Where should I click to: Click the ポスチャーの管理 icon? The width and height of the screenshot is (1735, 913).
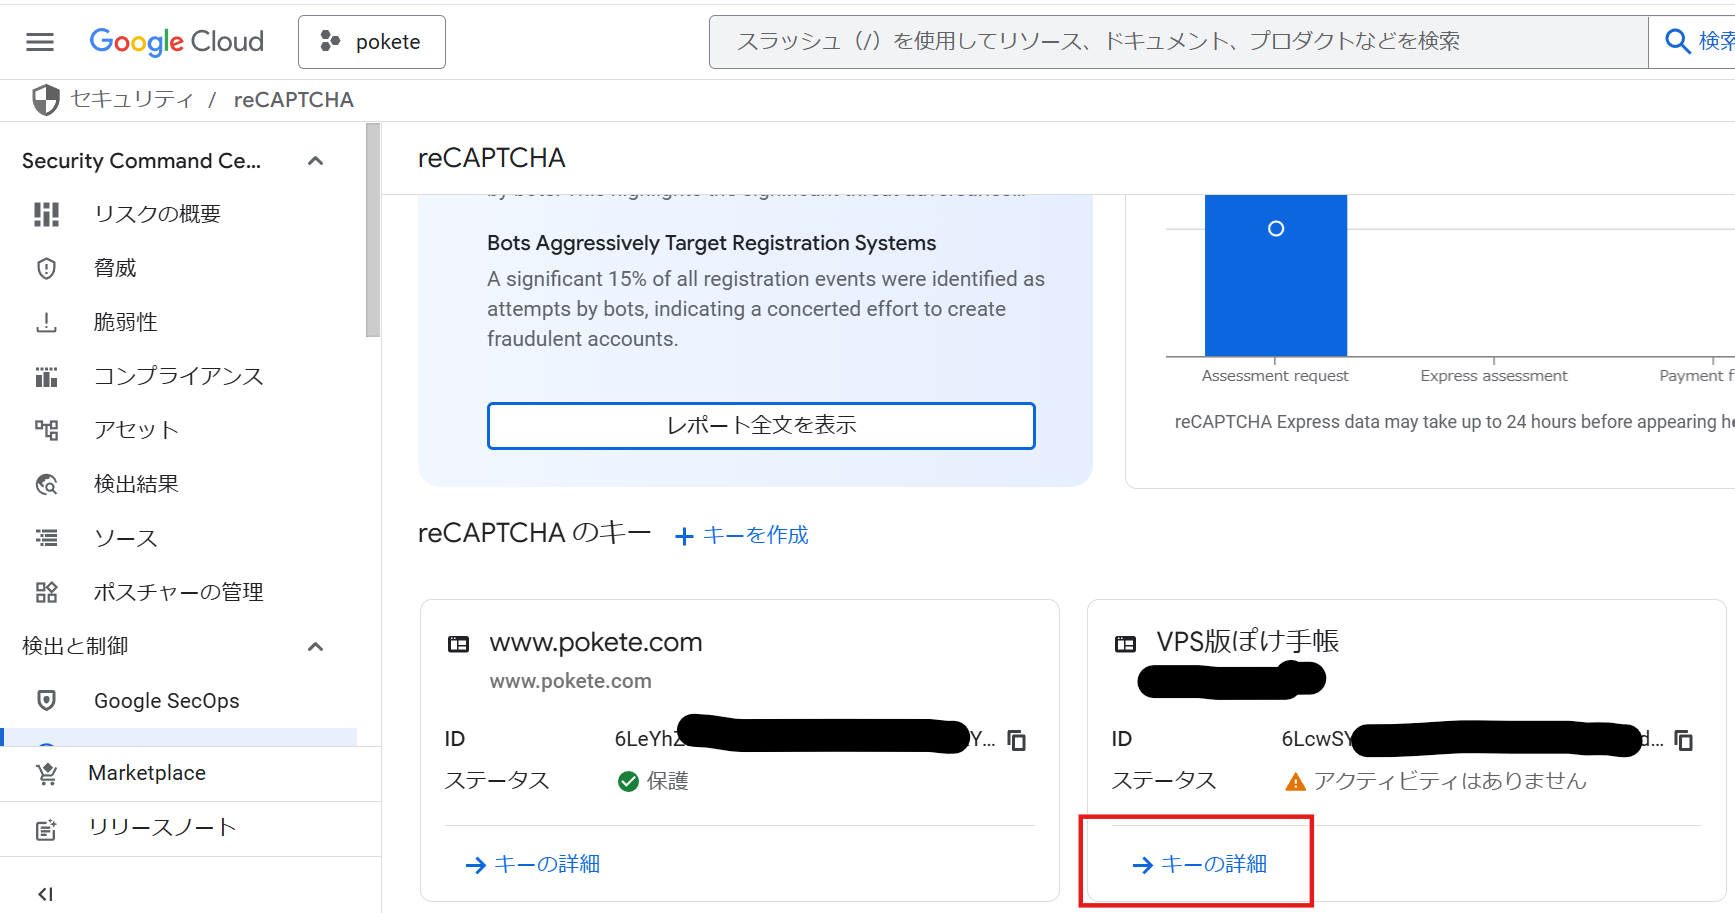[x=47, y=592]
